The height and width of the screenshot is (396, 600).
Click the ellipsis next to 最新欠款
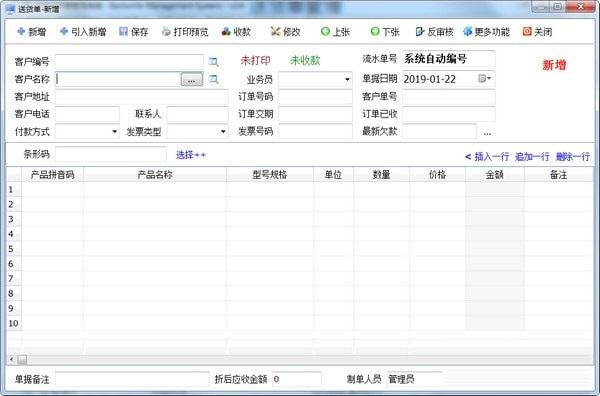pos(487,133)
